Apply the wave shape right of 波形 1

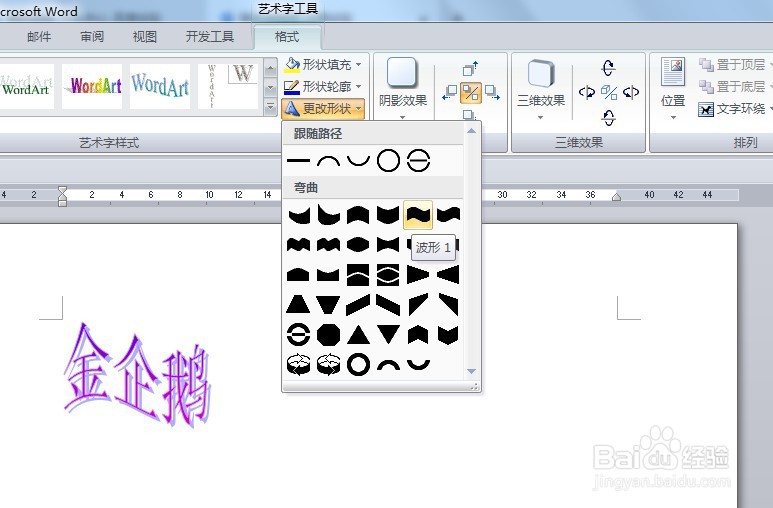pos(448,215)
